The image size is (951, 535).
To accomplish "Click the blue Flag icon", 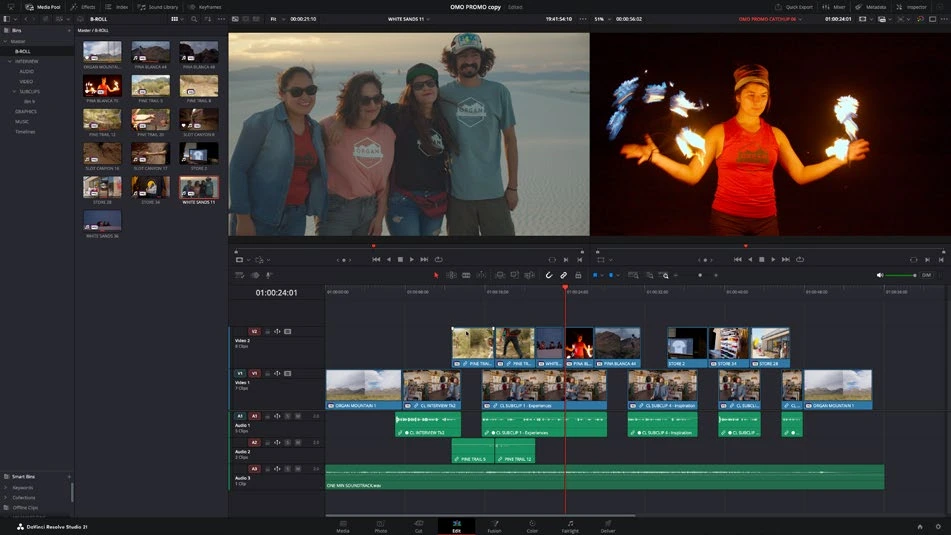I will point(595,275).
